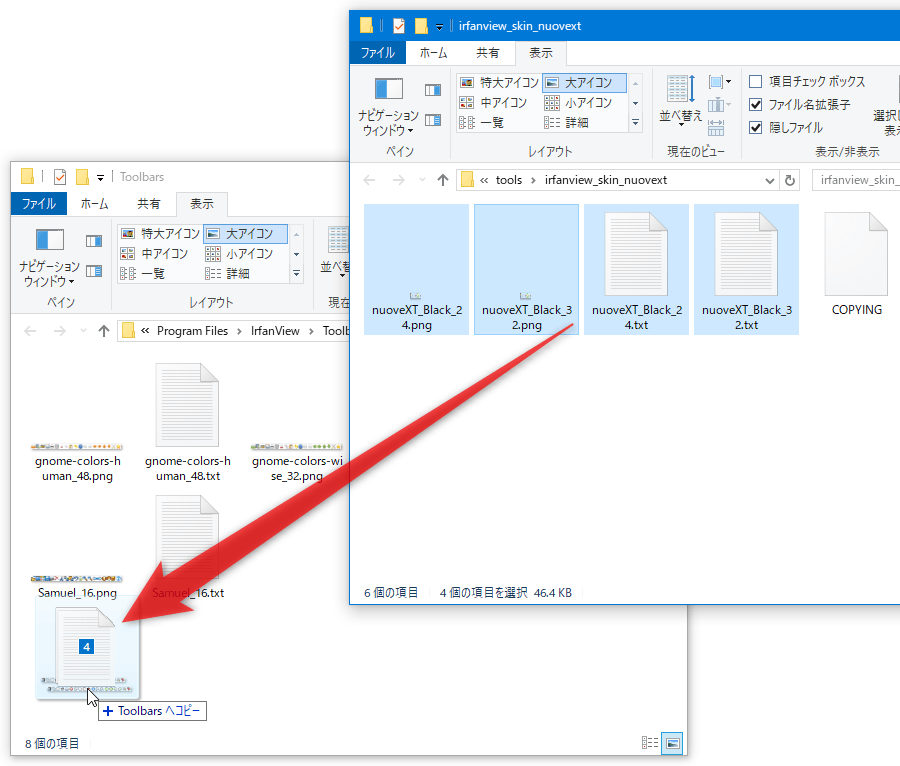Click details pane icon in Toolbars window
900x766 pixels.
pyautogui.click(x=94, y=271)
